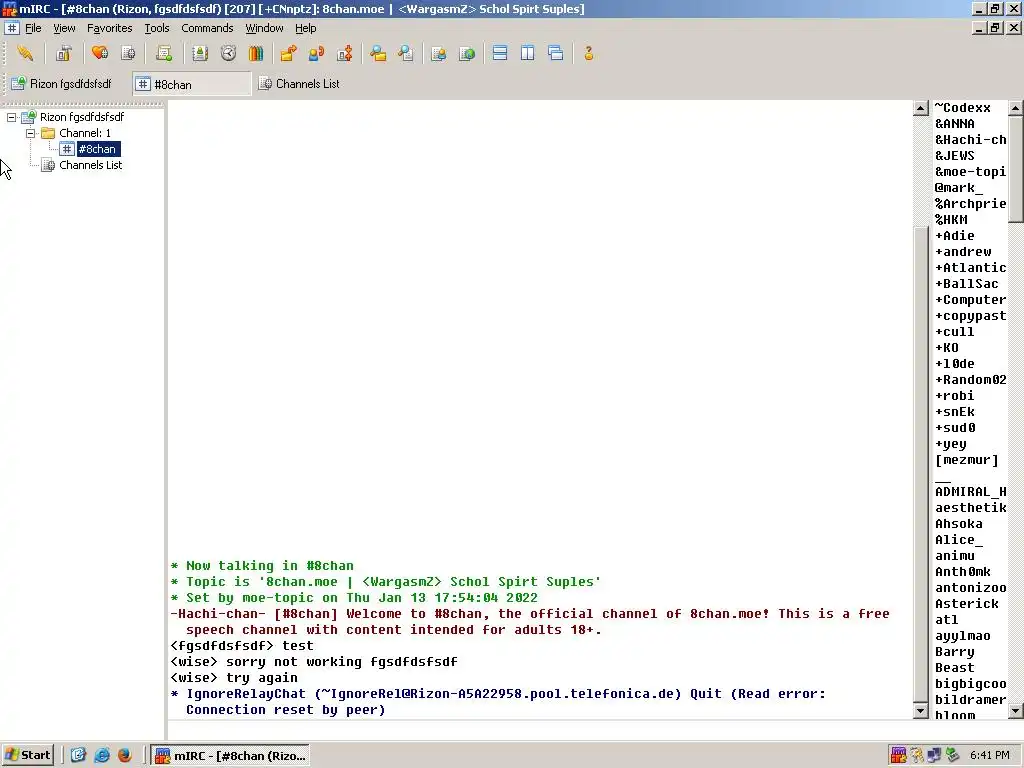Select Channels List in the tree

[x=91, y=165]
